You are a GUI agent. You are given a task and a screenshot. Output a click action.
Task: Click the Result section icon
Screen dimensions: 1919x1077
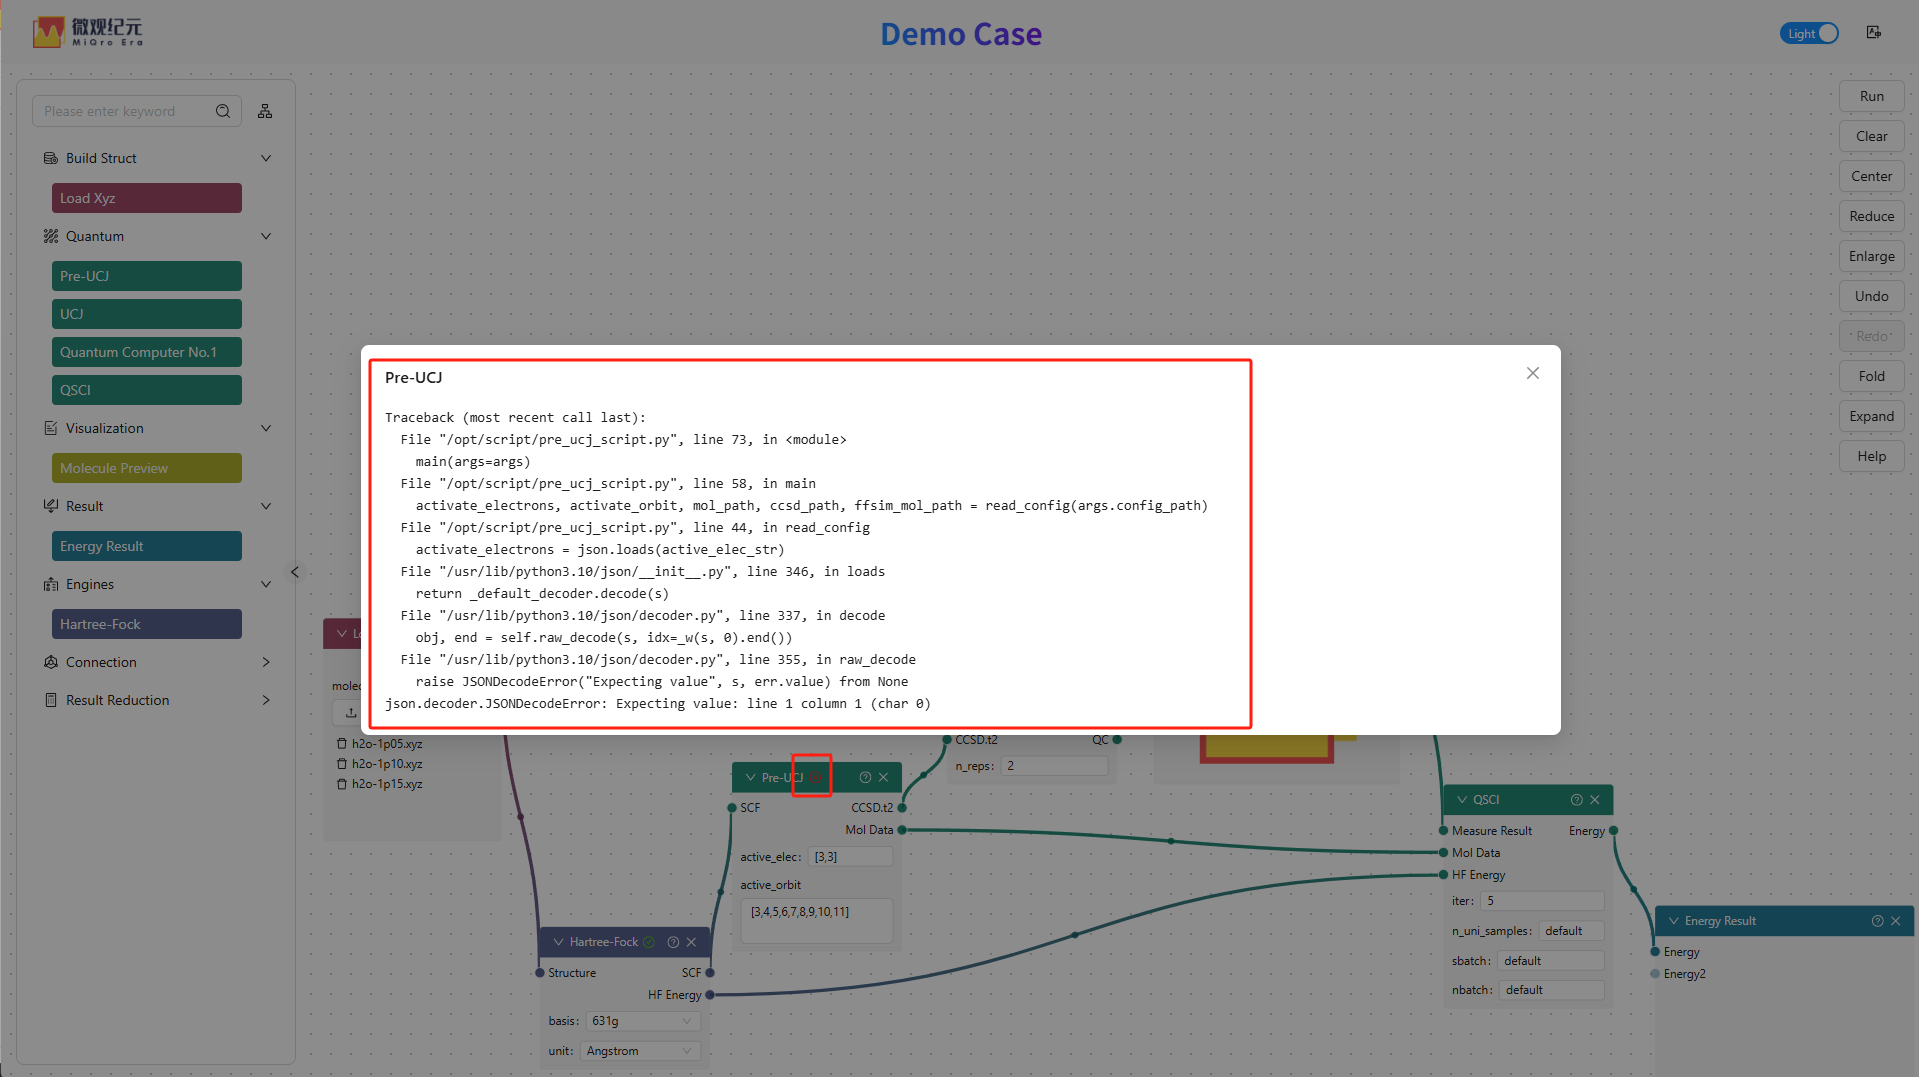pos(51,506)
